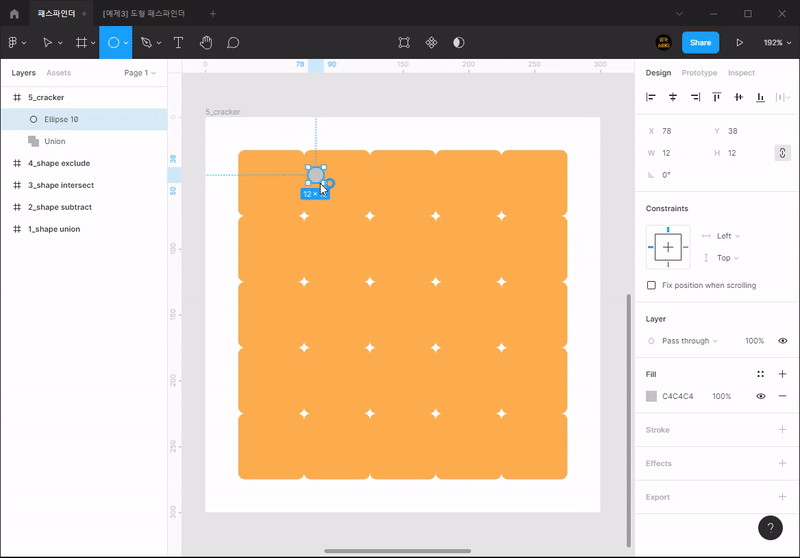This screenshot has width=800, height=558.
Task: Switch to Prototype tab
Action: click(x=699, y=73)
